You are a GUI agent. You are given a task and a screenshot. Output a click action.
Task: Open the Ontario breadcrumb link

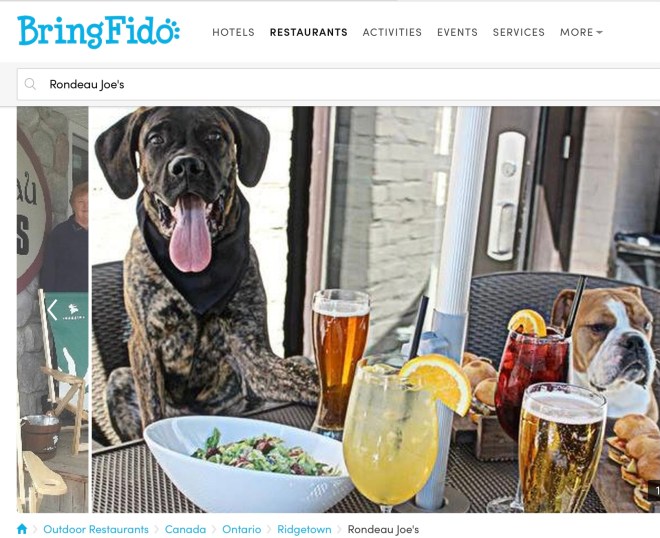pyautogui.click(x=242, y=529)
